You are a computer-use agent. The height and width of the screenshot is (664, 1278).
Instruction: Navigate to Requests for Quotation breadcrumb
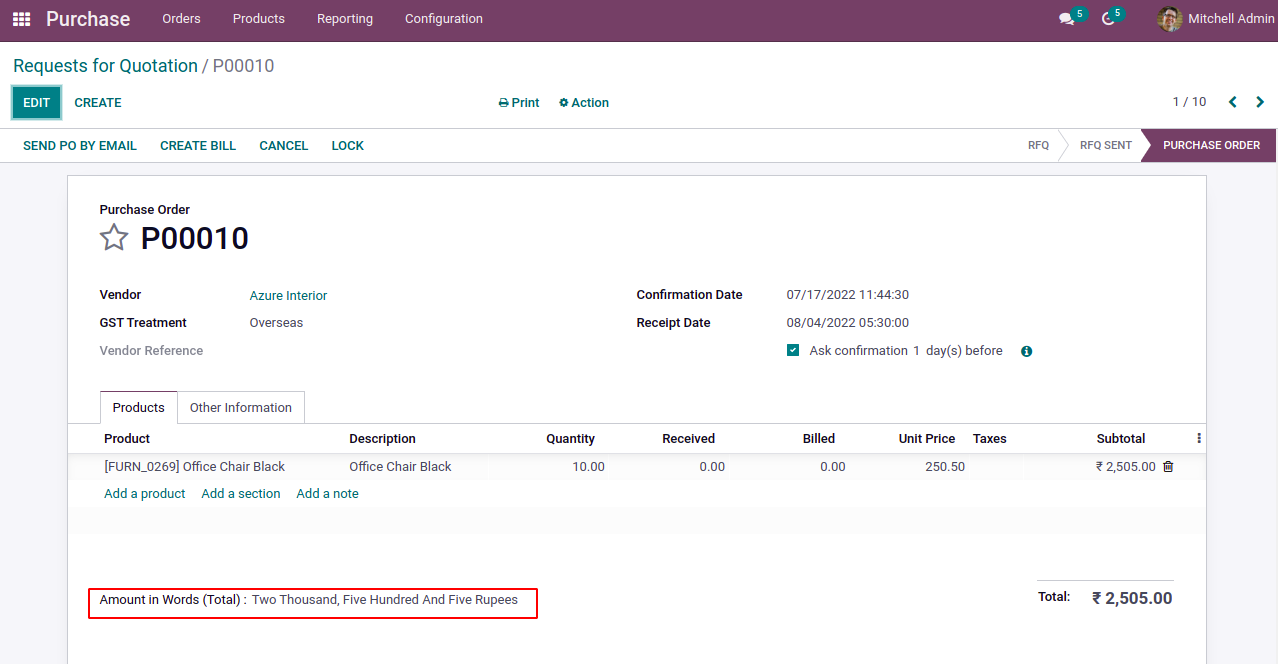tap(105, 66)
